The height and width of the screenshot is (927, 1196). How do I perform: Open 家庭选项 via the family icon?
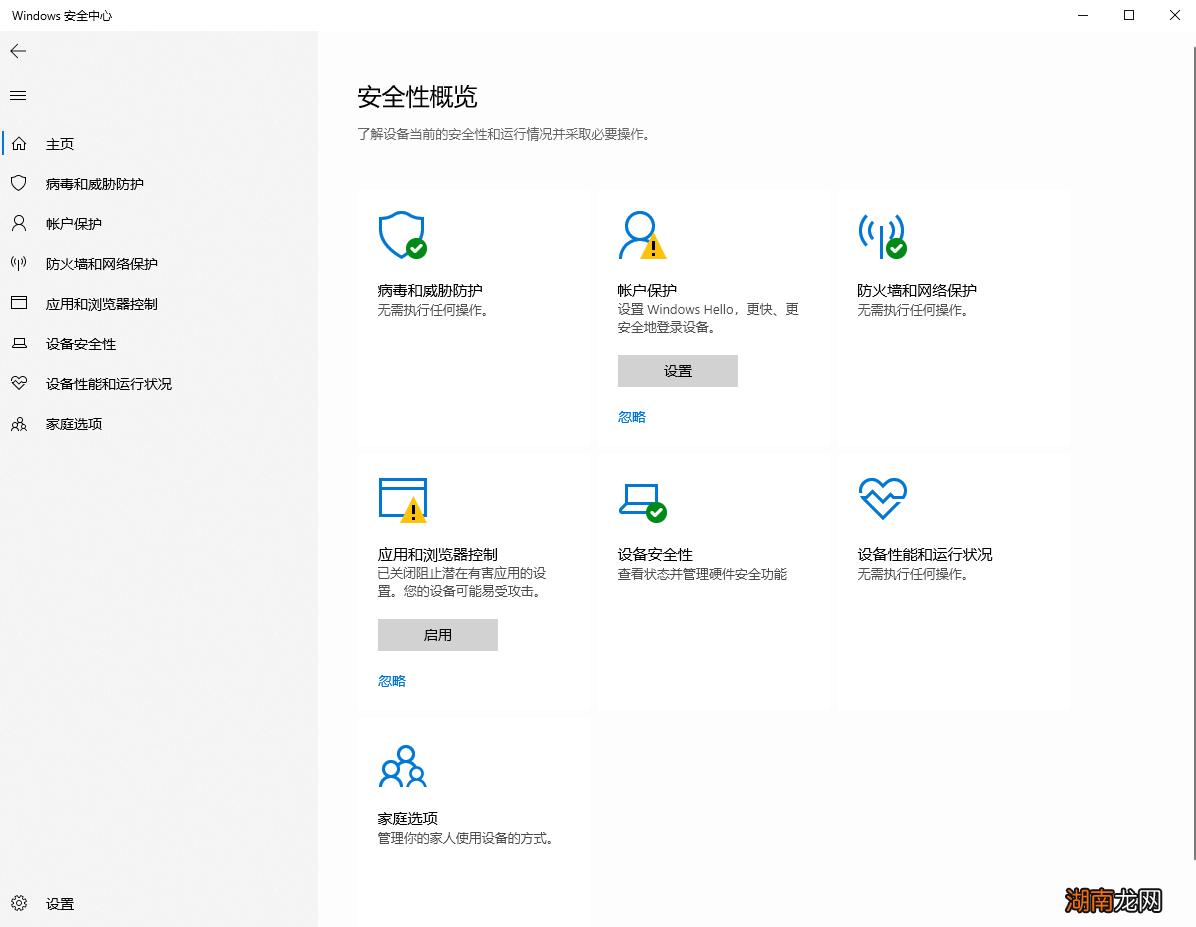[402, 765]
